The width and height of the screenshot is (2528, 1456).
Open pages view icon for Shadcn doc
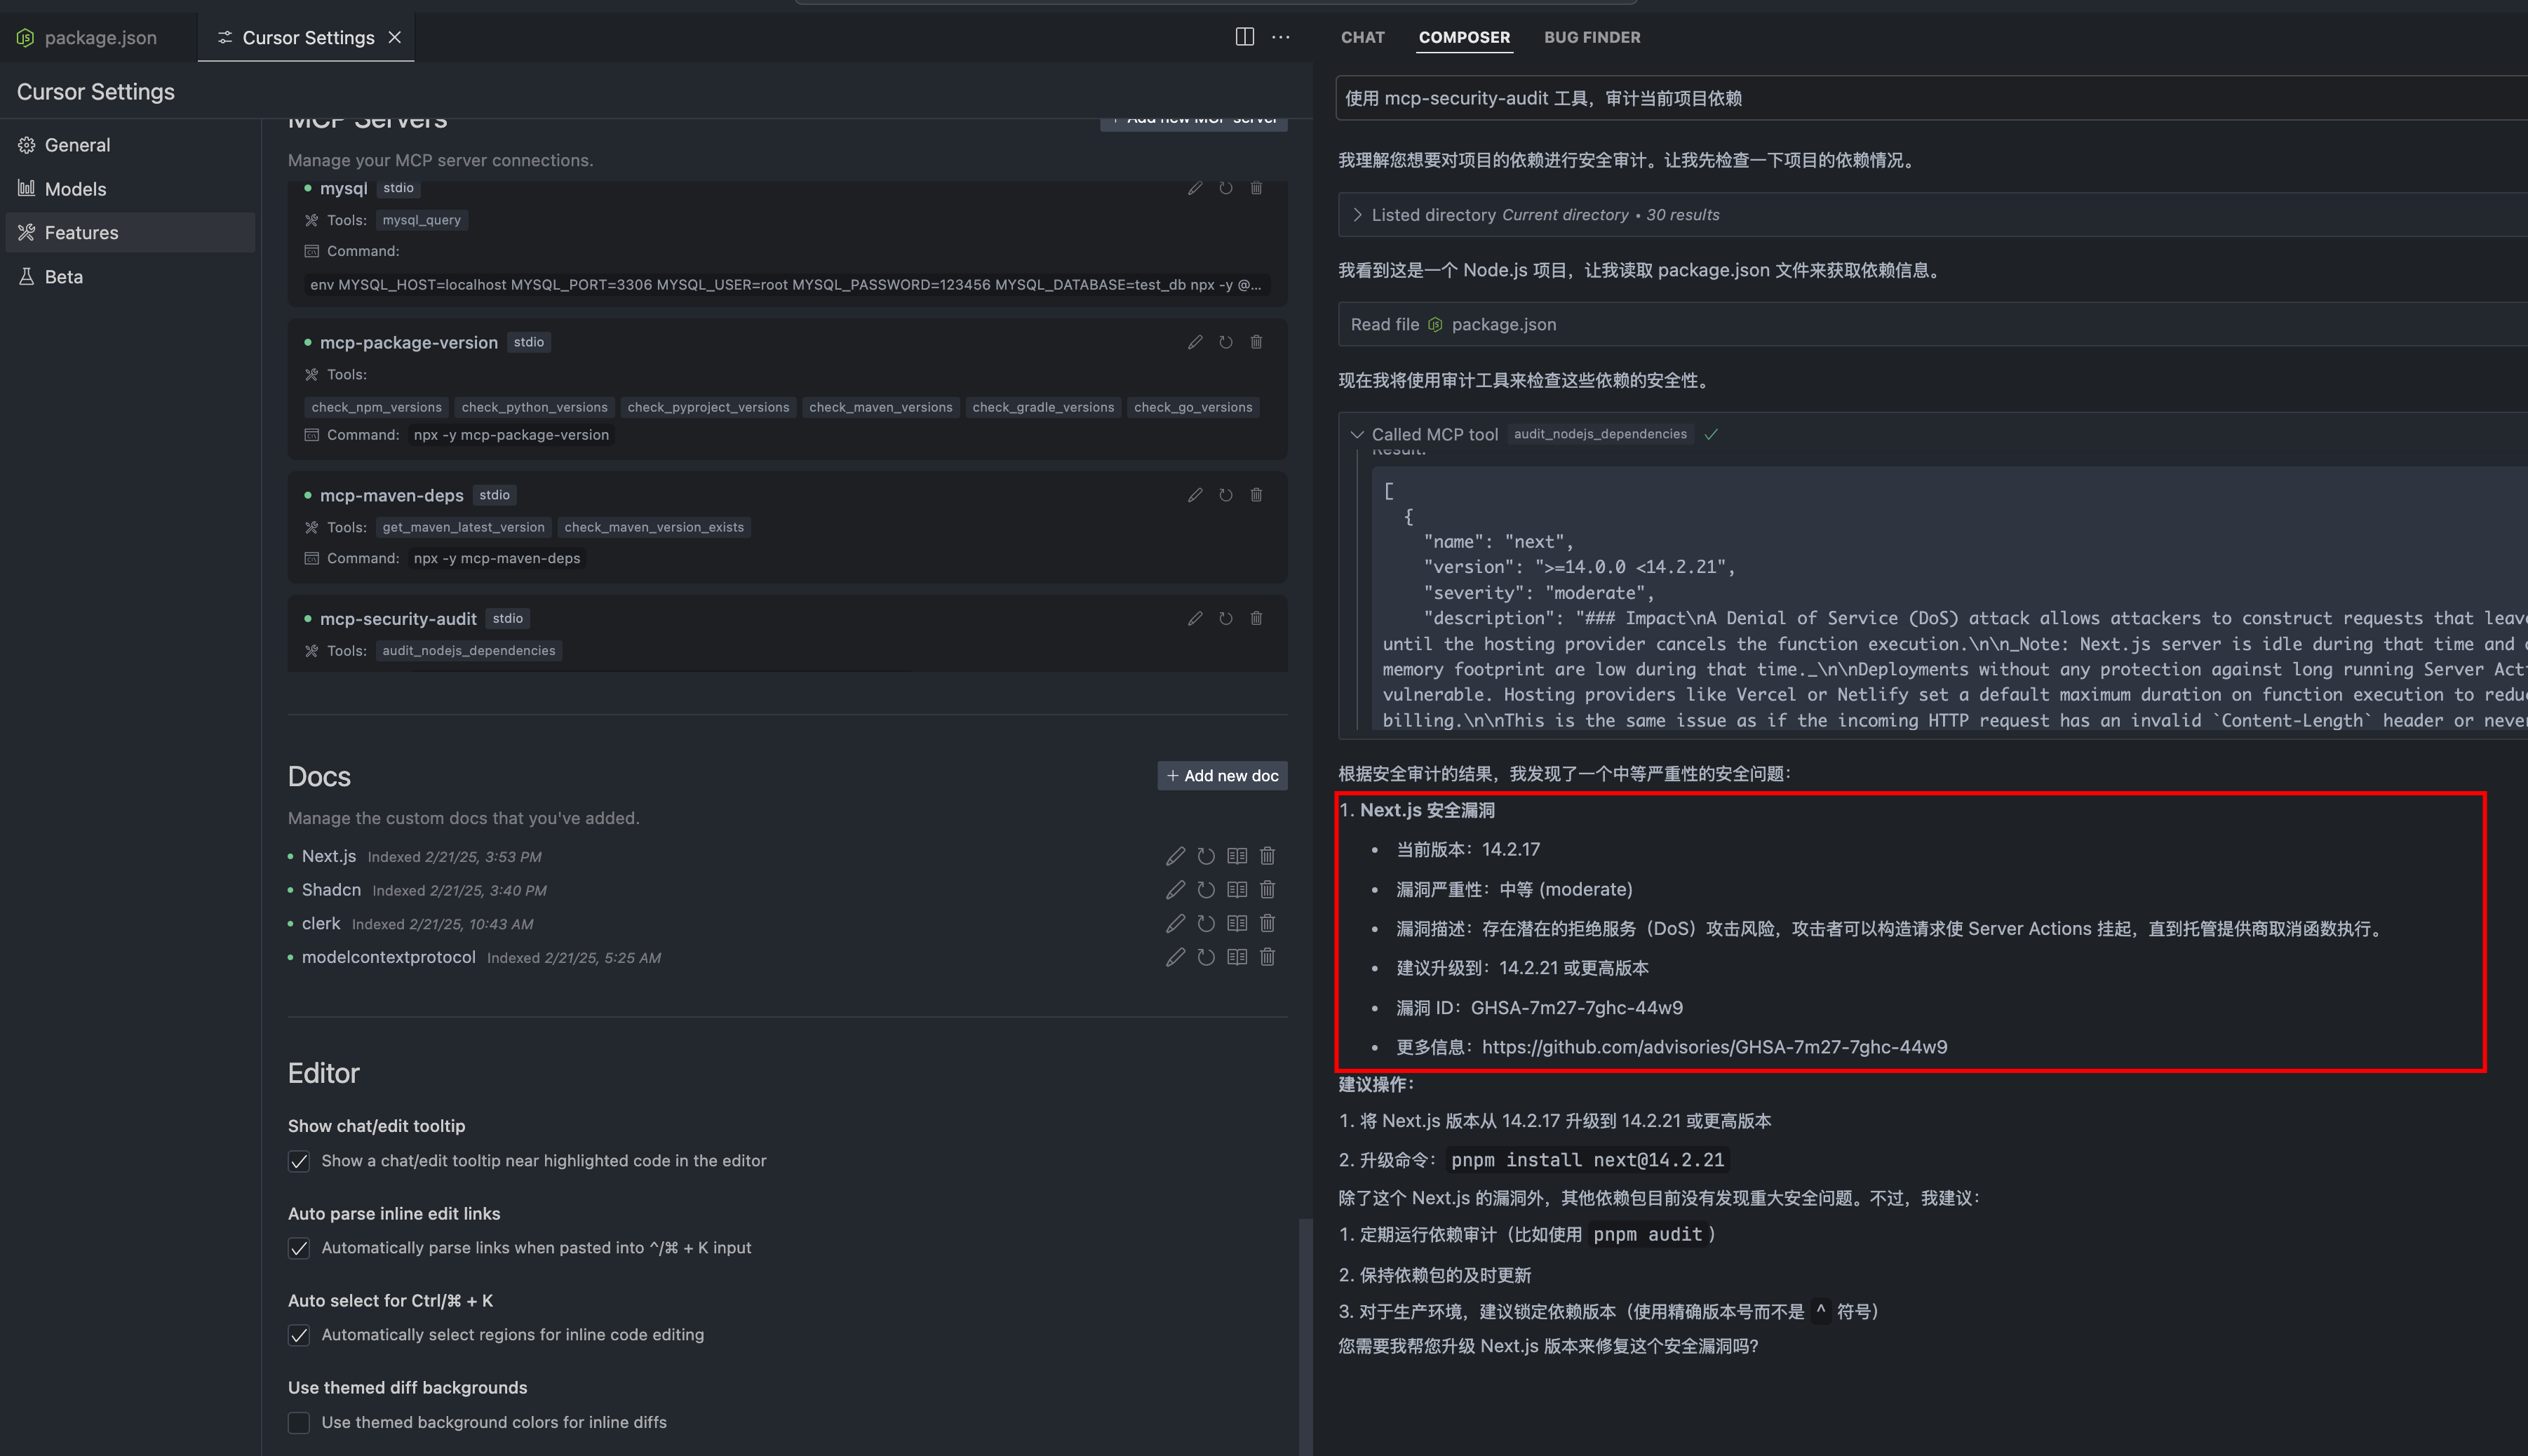[1237, 890]
